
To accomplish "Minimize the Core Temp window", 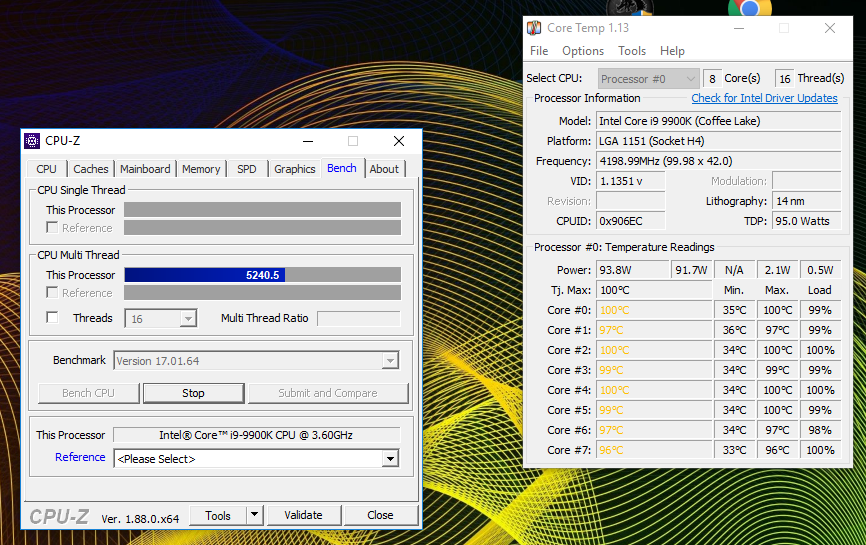I will click(x=739, y=28).
